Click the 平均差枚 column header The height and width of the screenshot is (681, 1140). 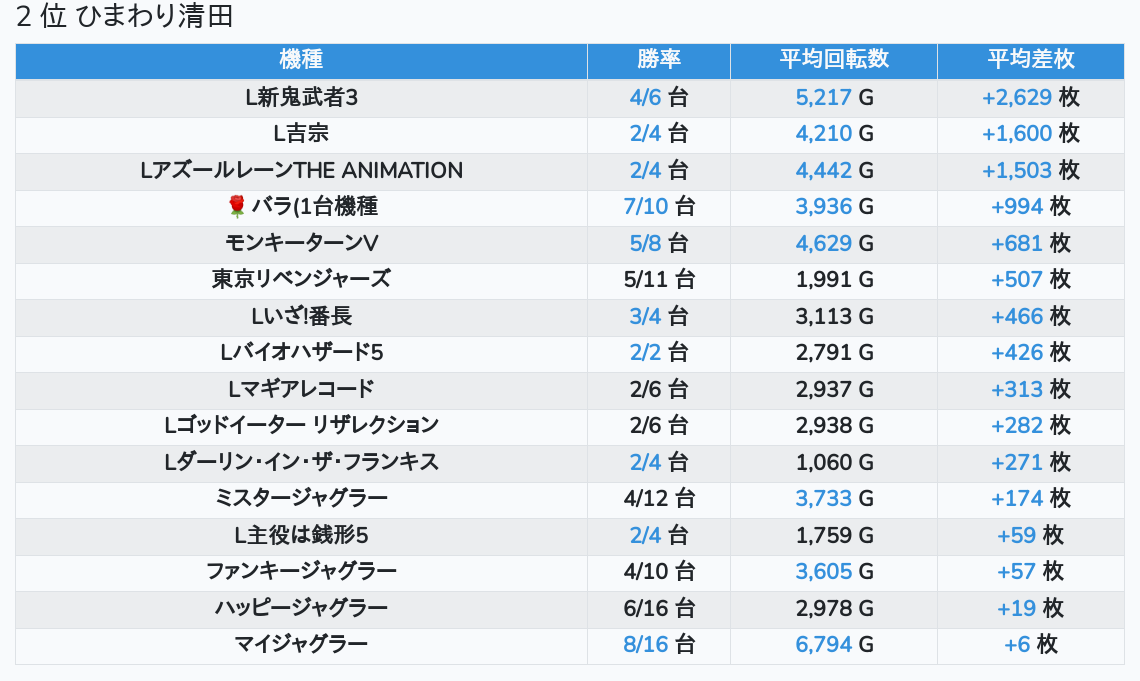pos(1030,60)
